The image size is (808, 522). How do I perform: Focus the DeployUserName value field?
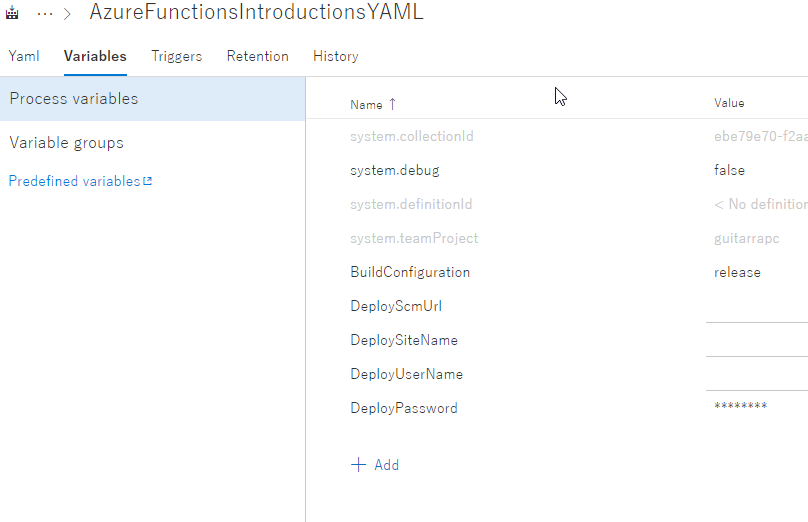click(x=756, y=375)
